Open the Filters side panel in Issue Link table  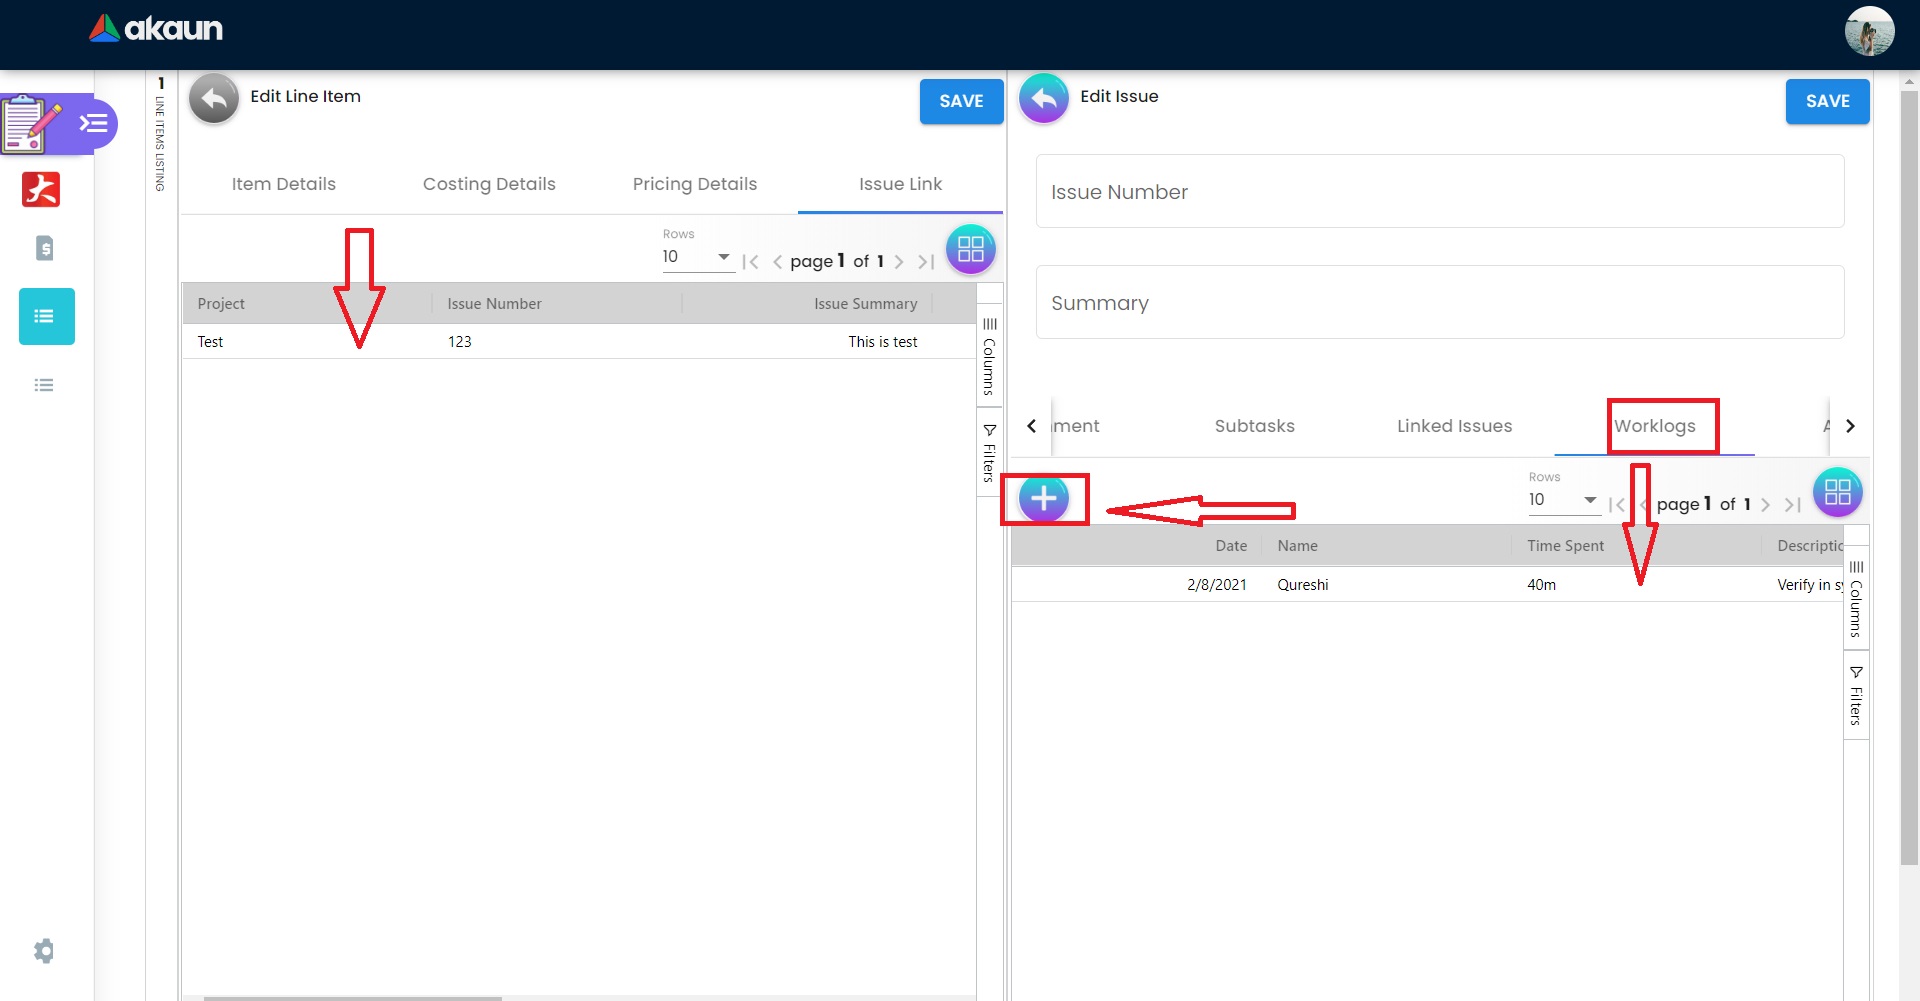point(989,453)
